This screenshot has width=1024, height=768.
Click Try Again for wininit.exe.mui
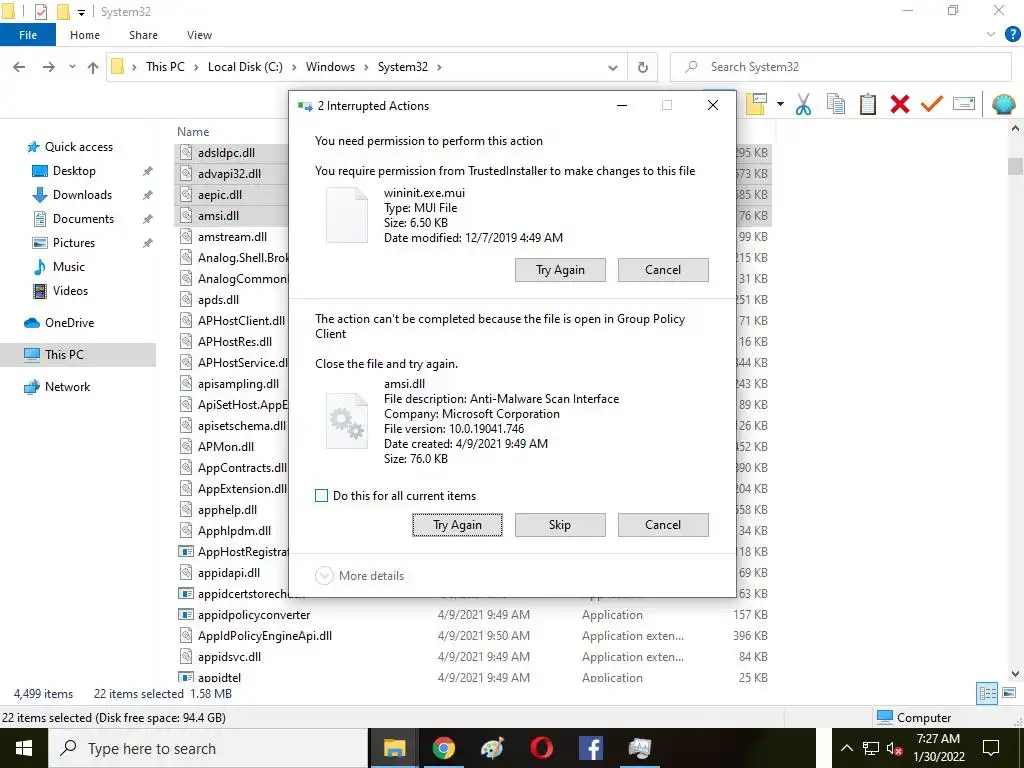[x=560, y=270]
